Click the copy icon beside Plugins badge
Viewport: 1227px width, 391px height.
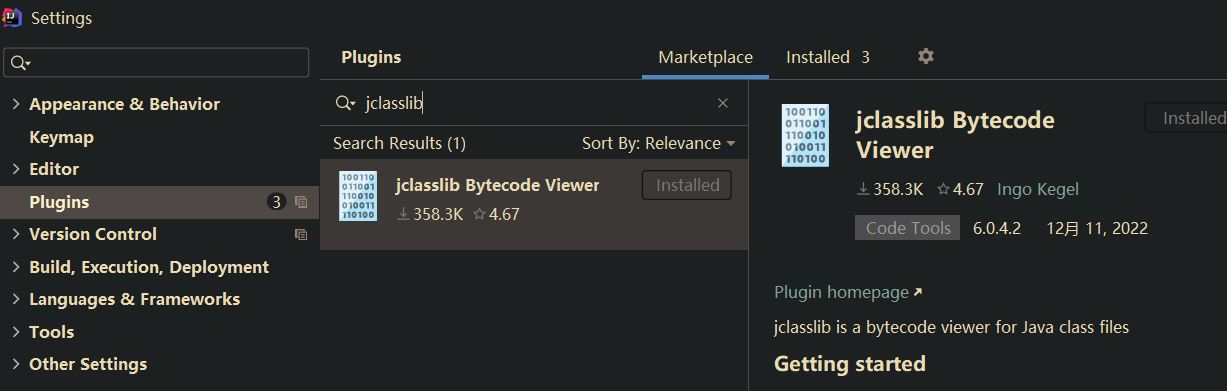[301, 202]
